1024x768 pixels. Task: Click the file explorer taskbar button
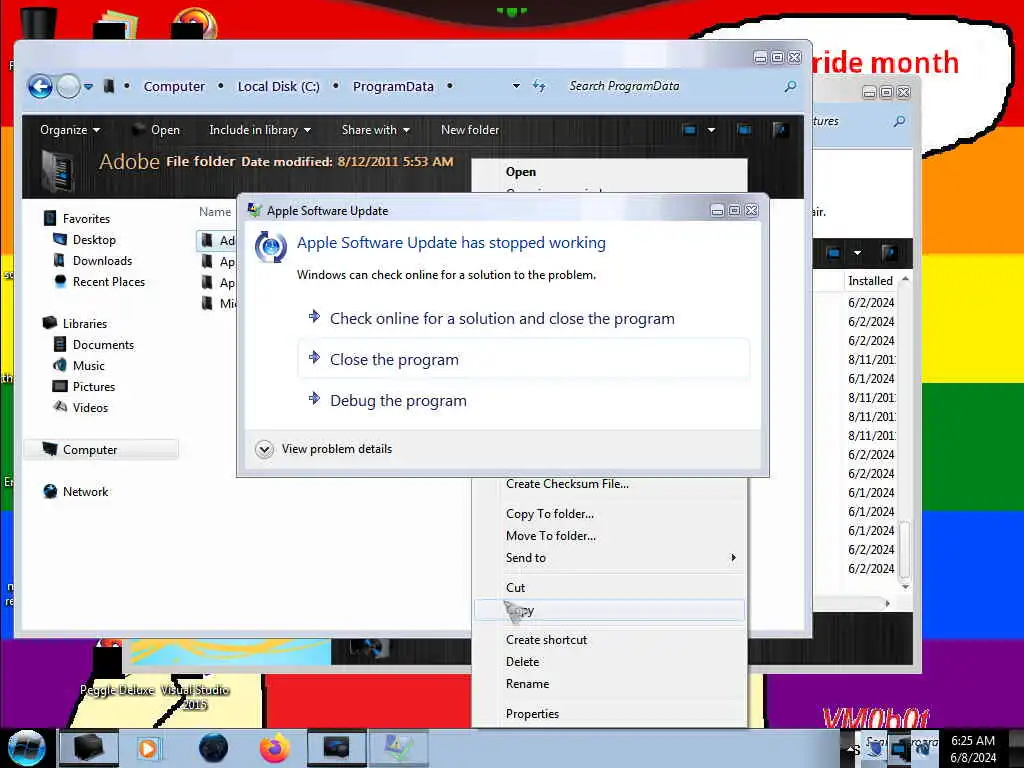pos(89,748)
